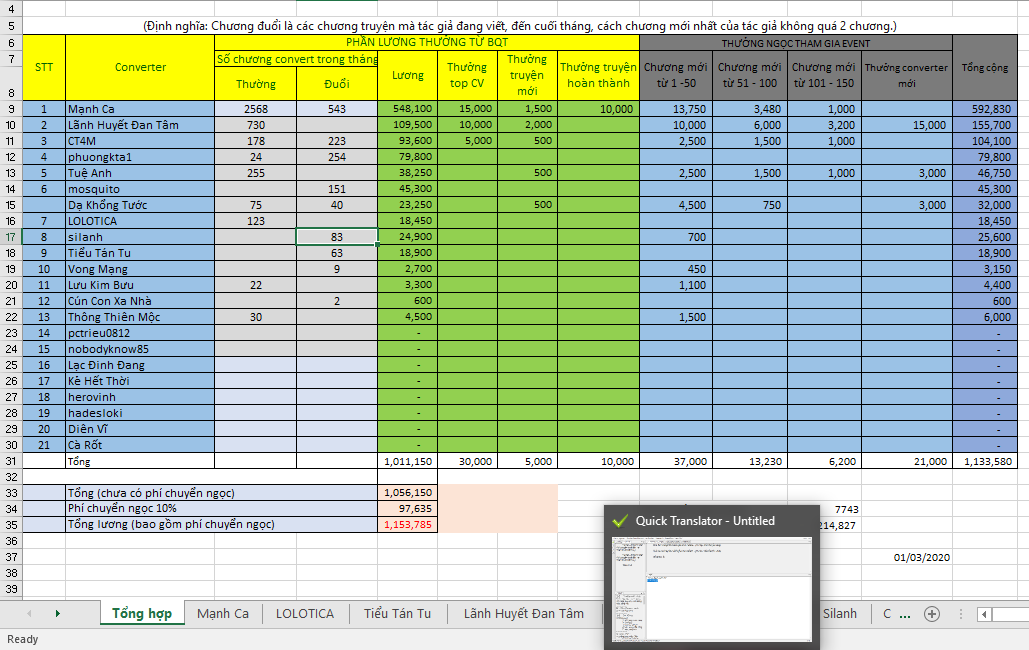The image size is (1029, 650).
Task: Select salary cell 548,100
Action: coord(408,109)
